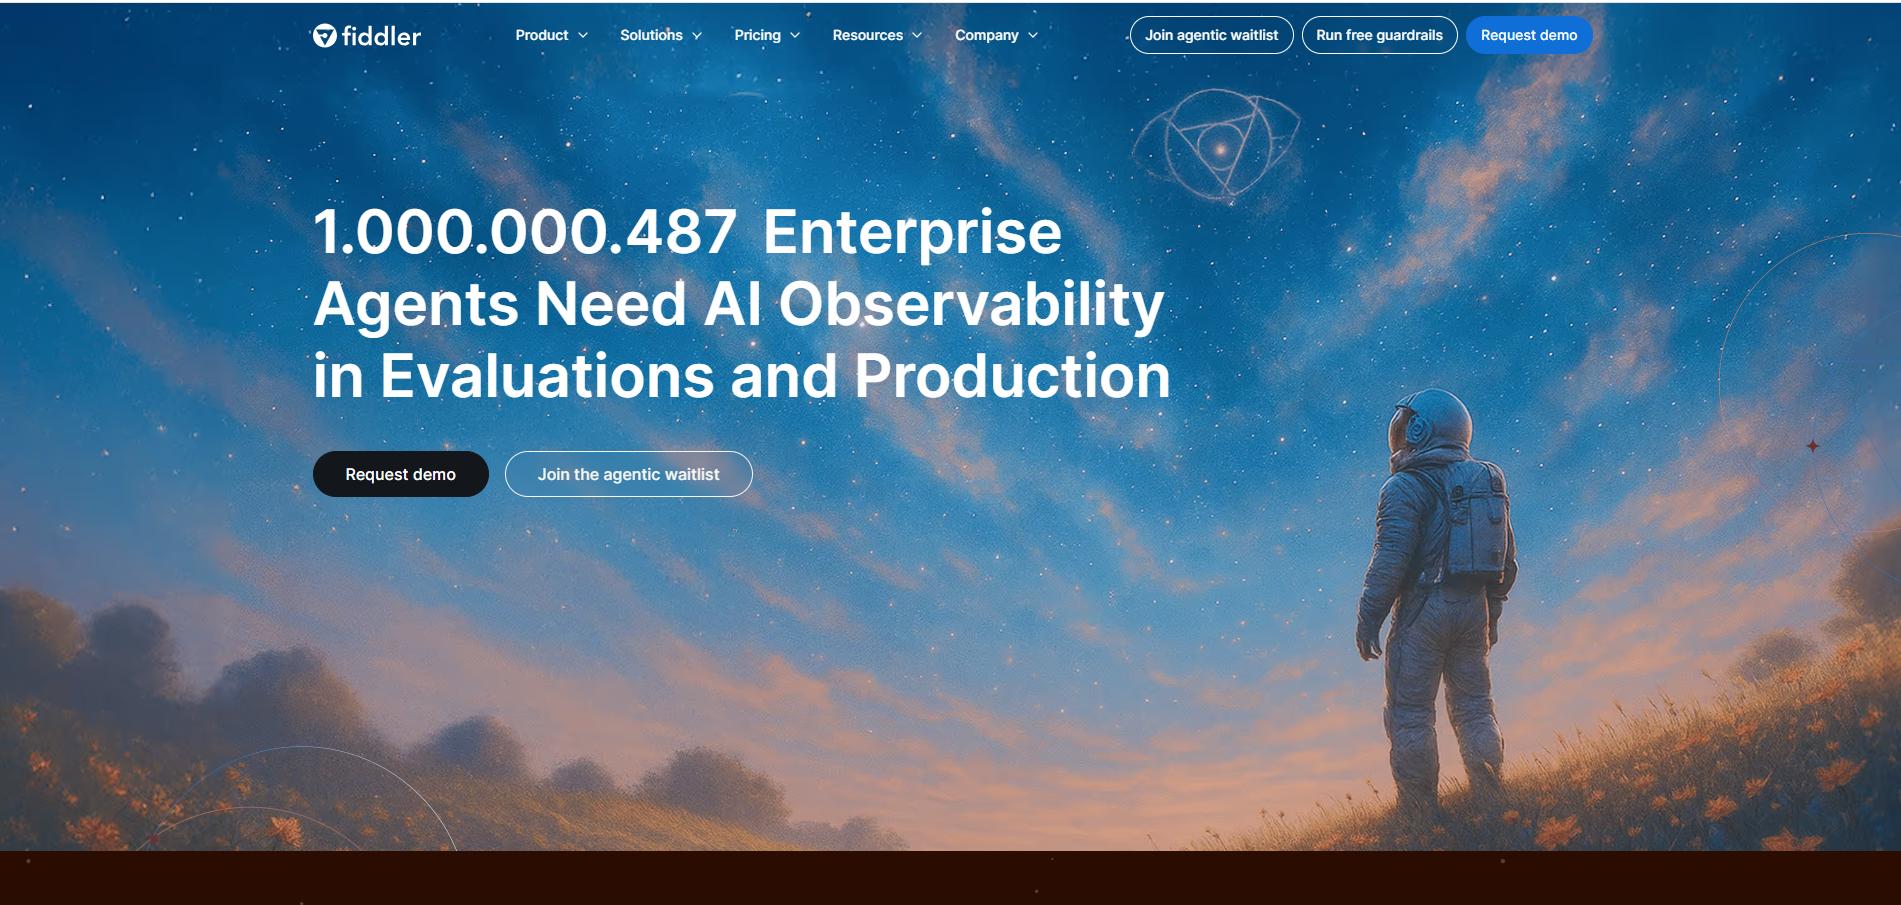The width and height of the screenshot is (1901, 905).
Task: Click Join agentic waitlist in header
Action: tap(1211, 35)
